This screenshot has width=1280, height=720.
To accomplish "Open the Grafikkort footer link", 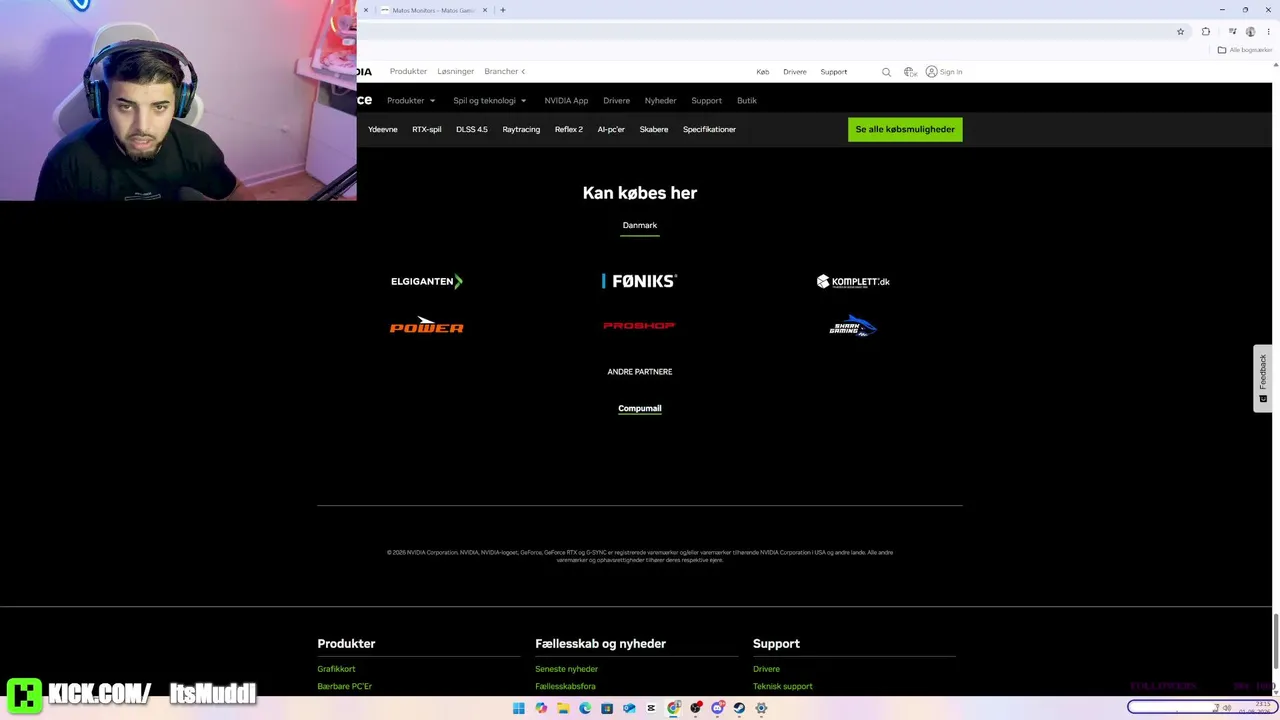I will [336, 669].
